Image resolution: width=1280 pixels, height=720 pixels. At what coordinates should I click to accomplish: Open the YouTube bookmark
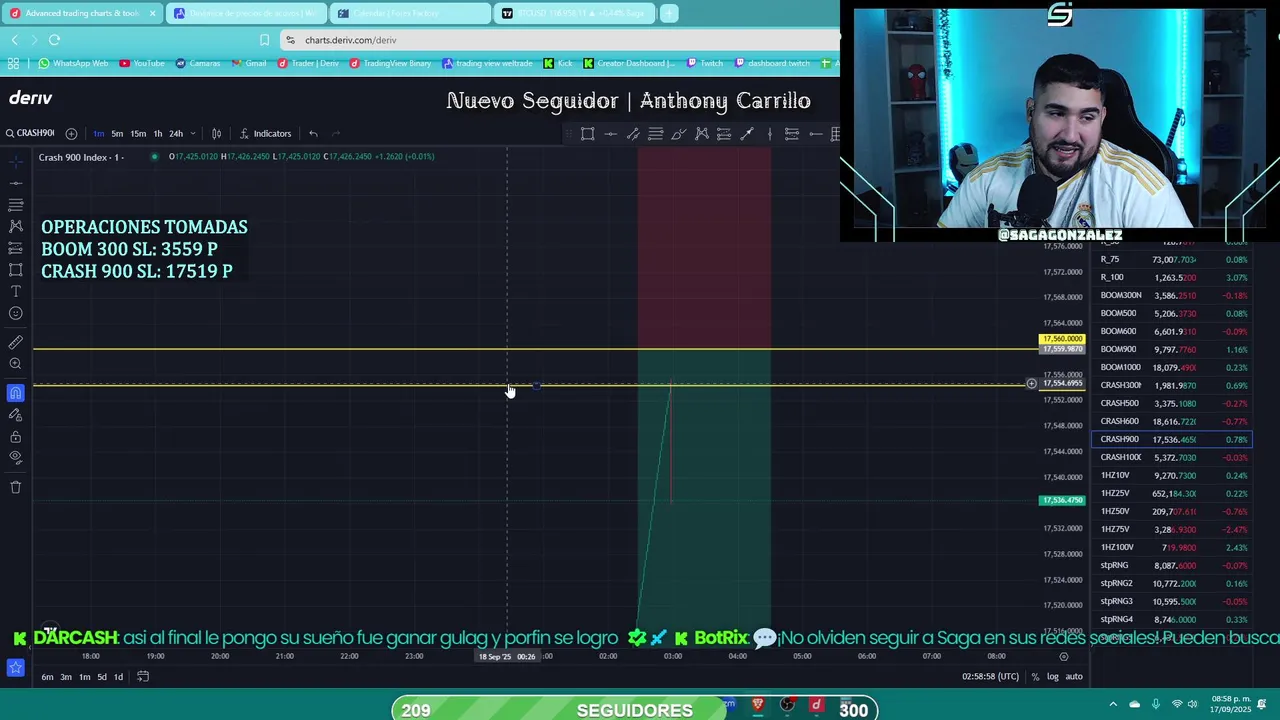142,64
